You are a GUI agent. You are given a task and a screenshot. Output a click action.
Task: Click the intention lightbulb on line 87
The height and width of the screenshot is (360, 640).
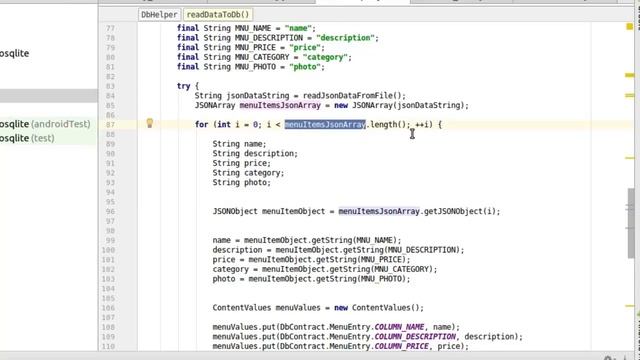coord(149,123)
